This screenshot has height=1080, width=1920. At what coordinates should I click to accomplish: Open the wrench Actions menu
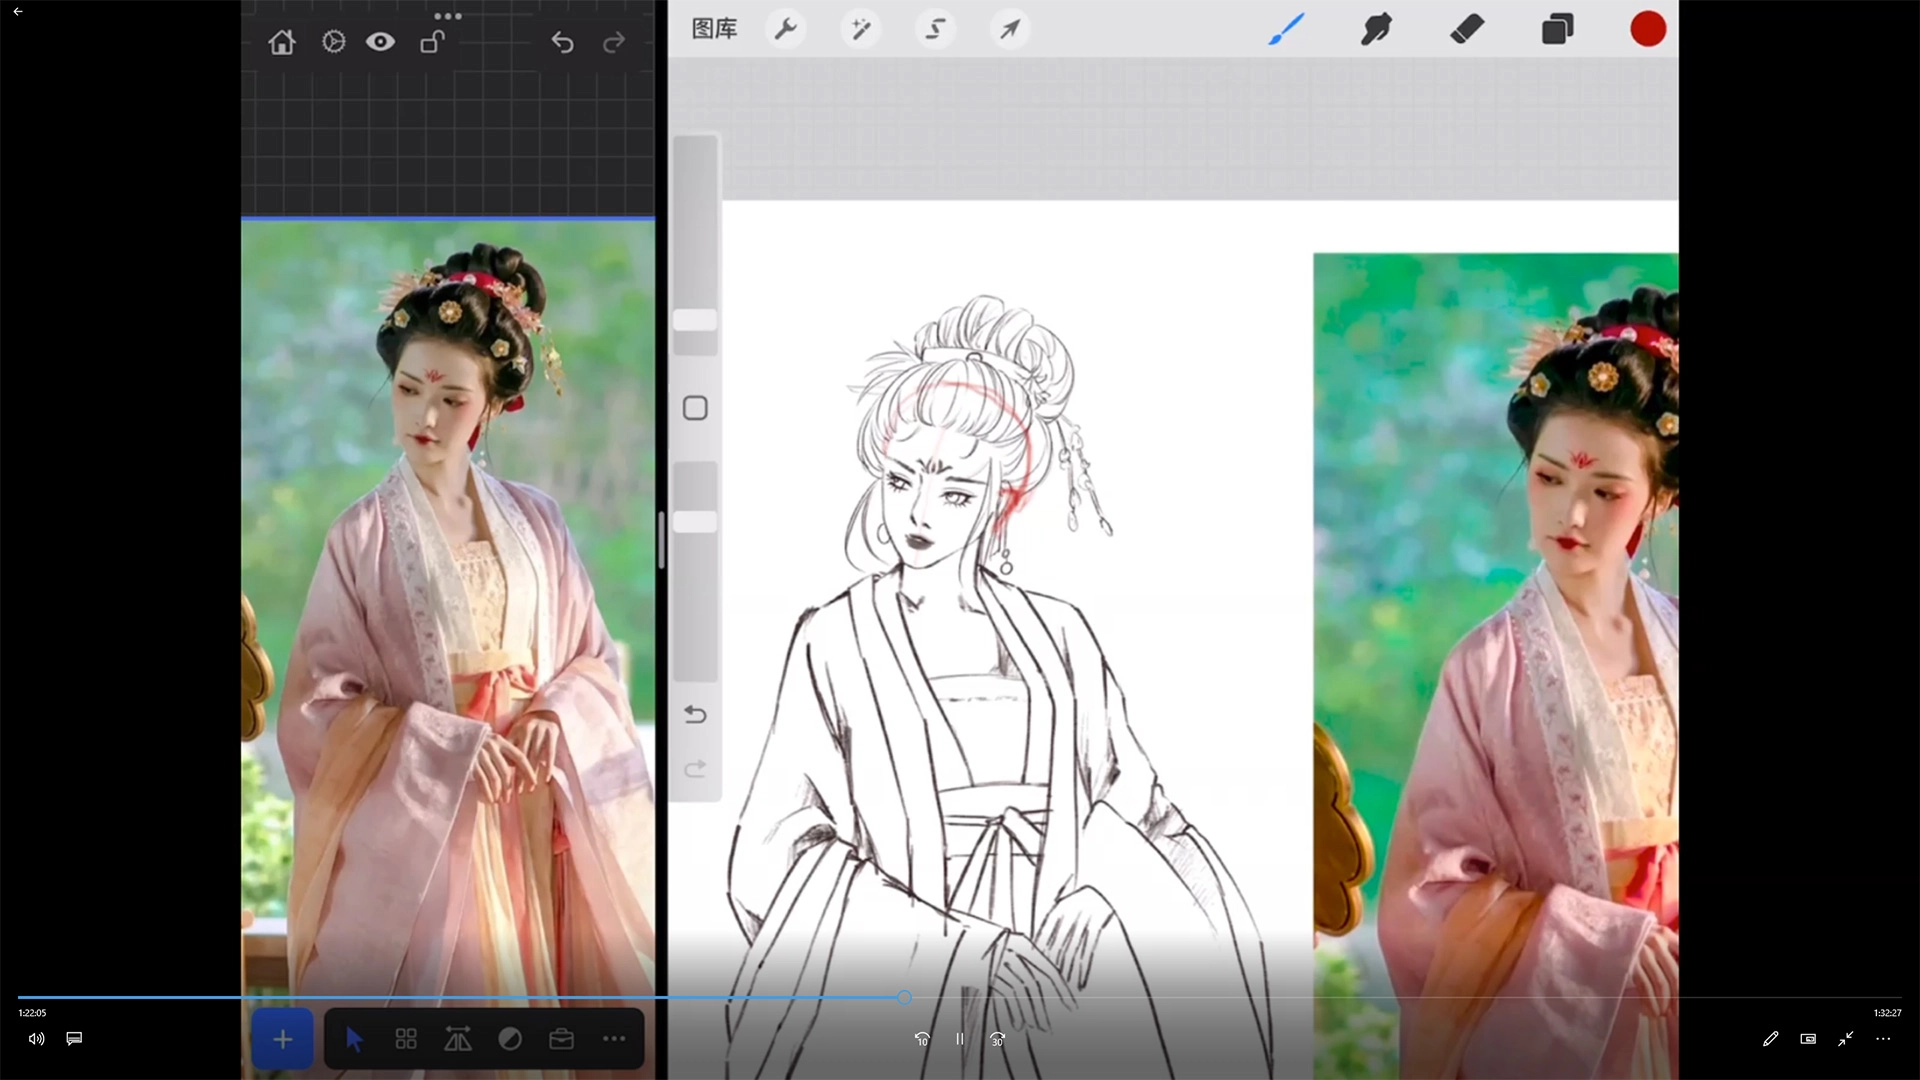(x=786, y=29)
